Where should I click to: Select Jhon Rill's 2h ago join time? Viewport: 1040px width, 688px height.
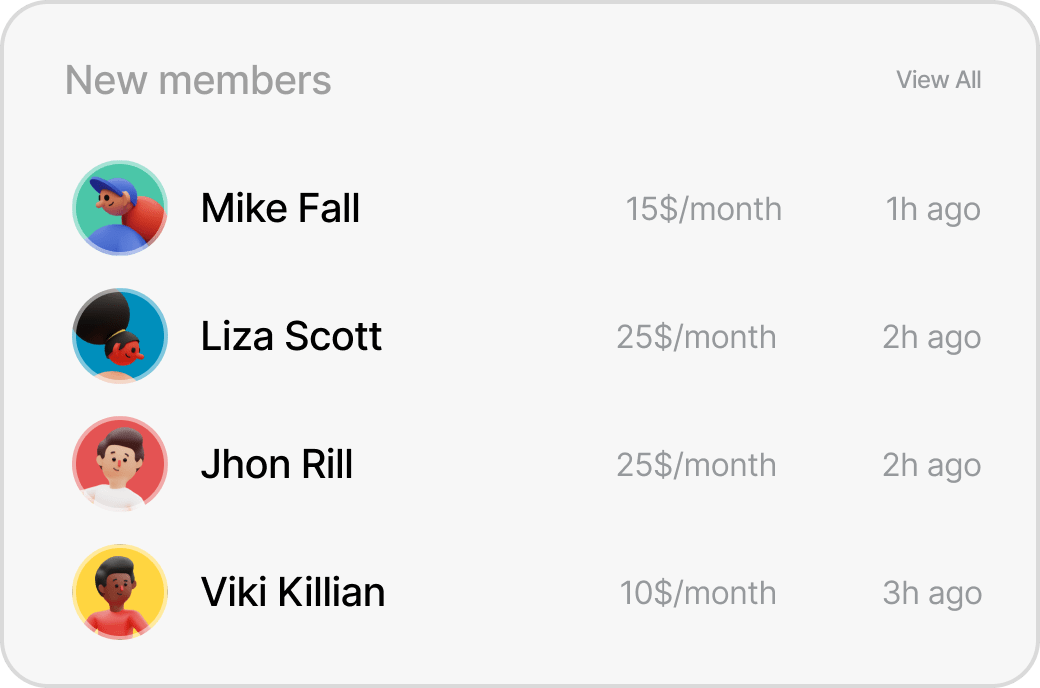pyautogui.click(x=931, y=466)
